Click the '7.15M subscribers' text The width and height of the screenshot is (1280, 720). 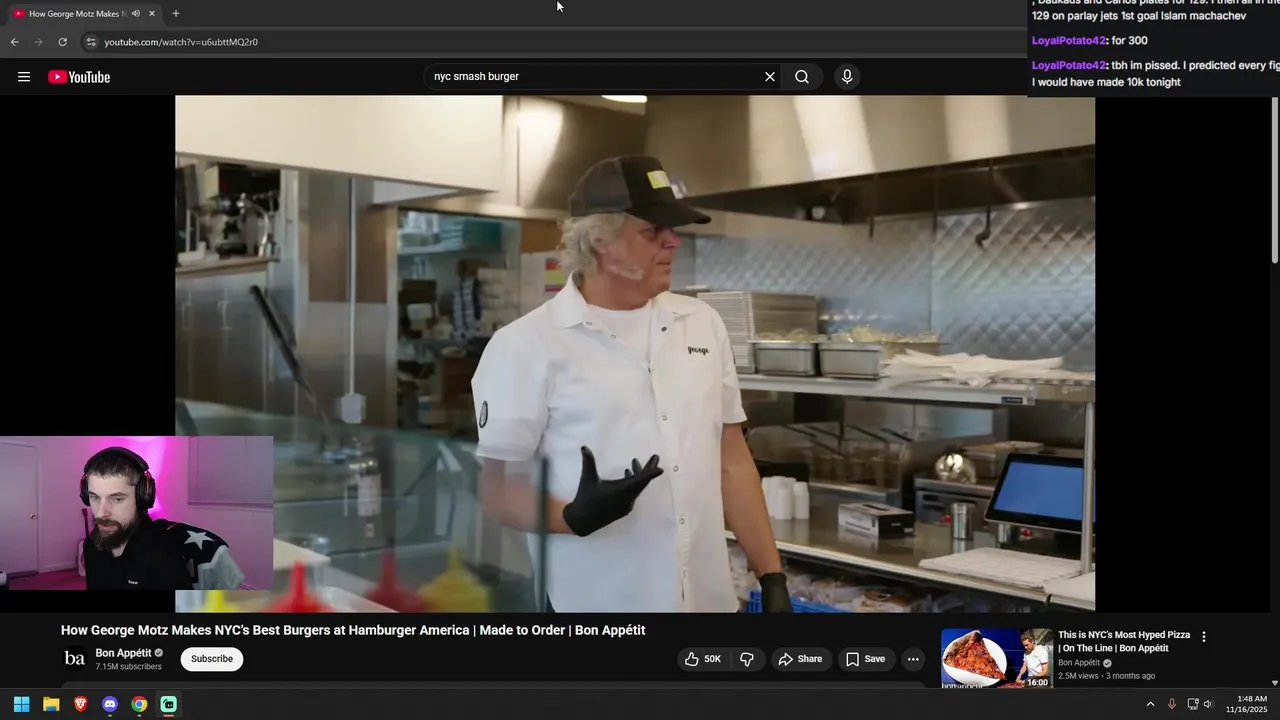[x=128, y=667]
